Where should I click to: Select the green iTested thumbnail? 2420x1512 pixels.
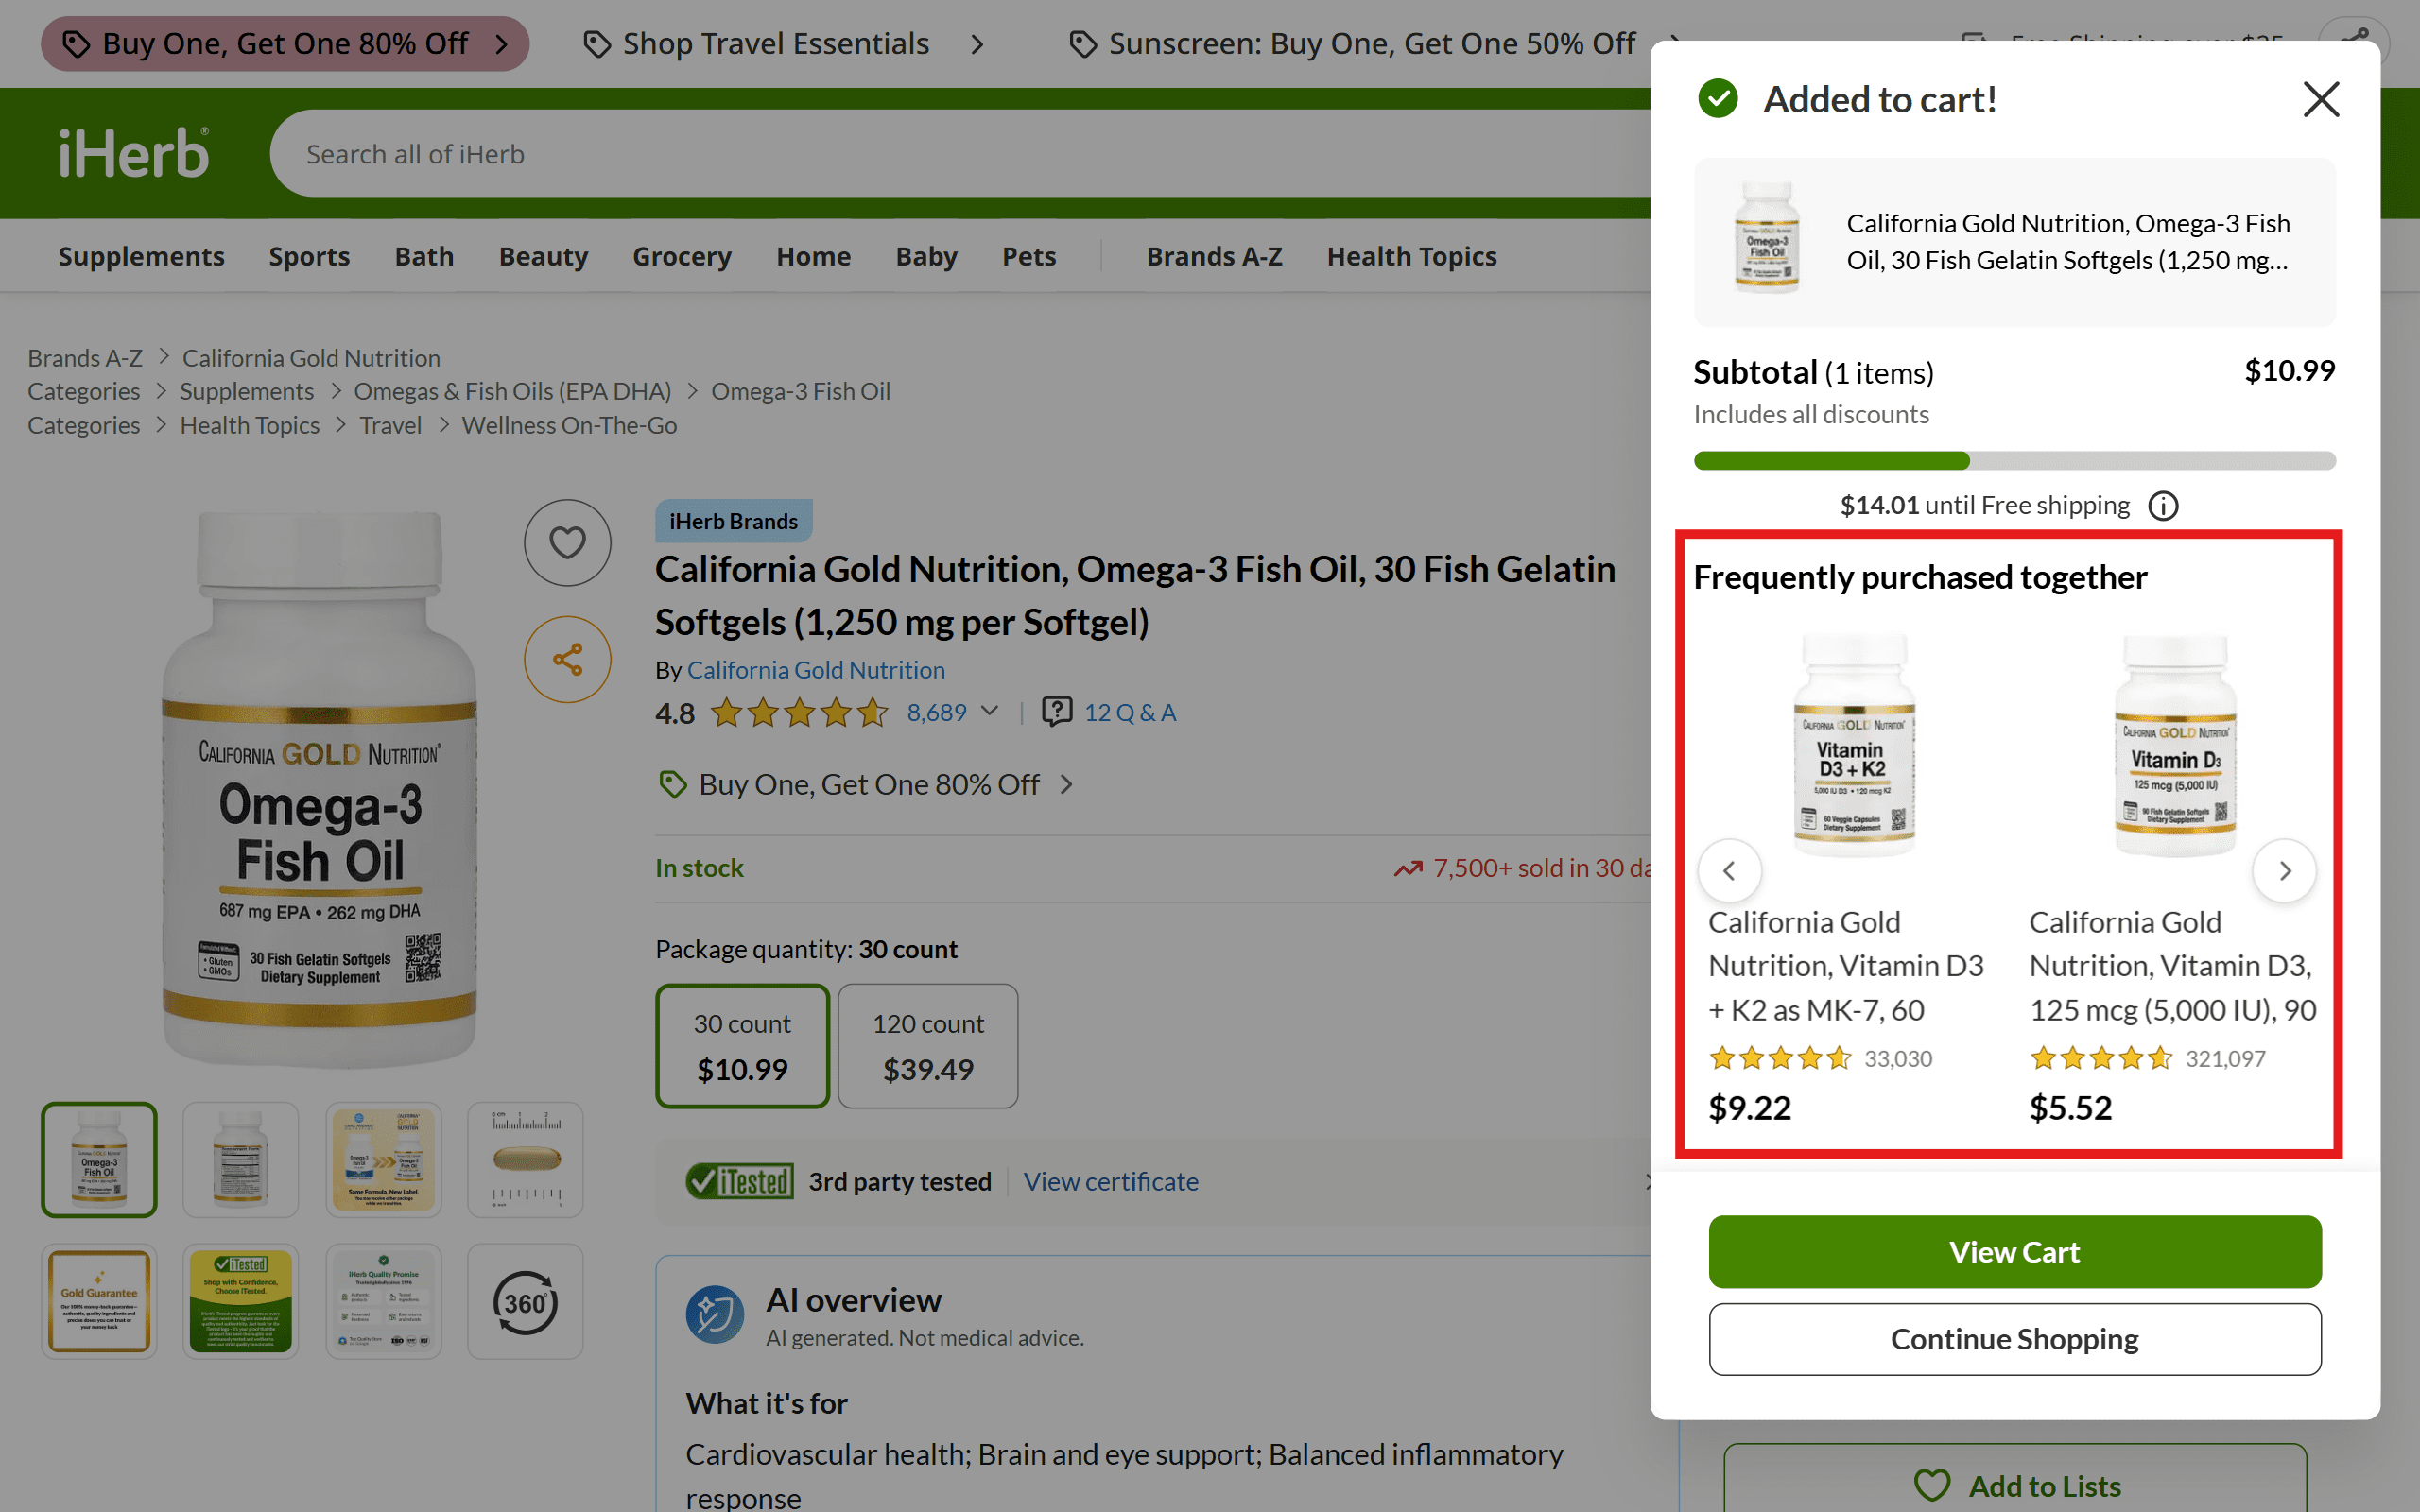[x=240, y=1301]
